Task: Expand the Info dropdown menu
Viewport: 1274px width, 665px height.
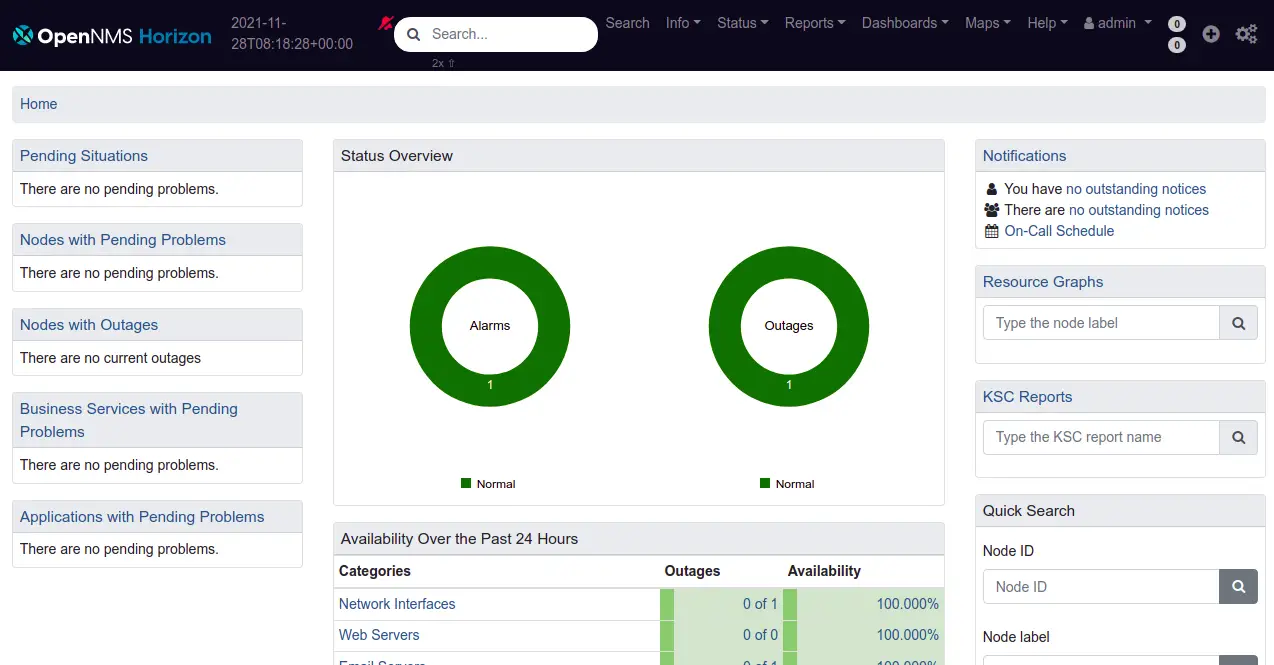Action: 683,23
